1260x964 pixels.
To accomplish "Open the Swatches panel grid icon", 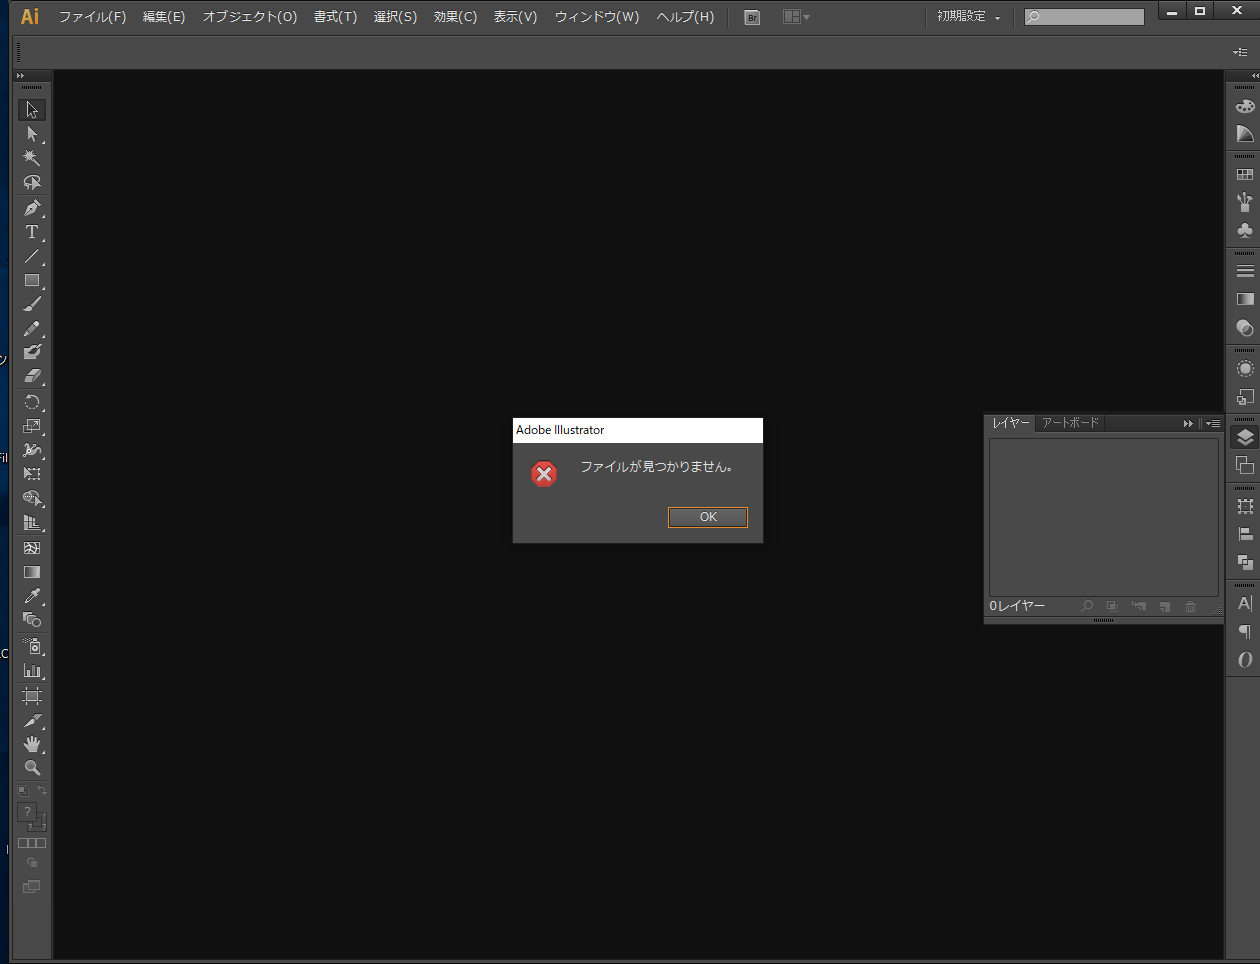I will coord(1245,175).
